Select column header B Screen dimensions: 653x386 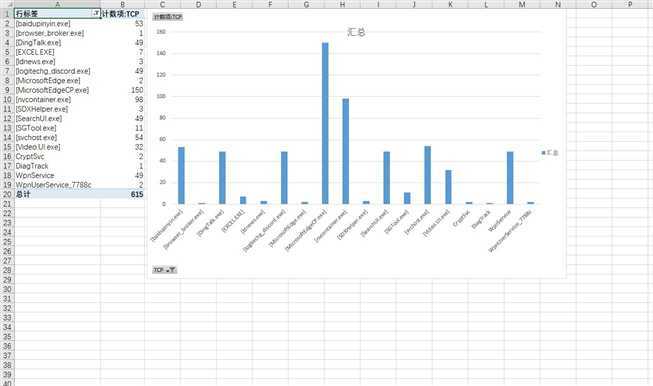[x=122, y=4]
